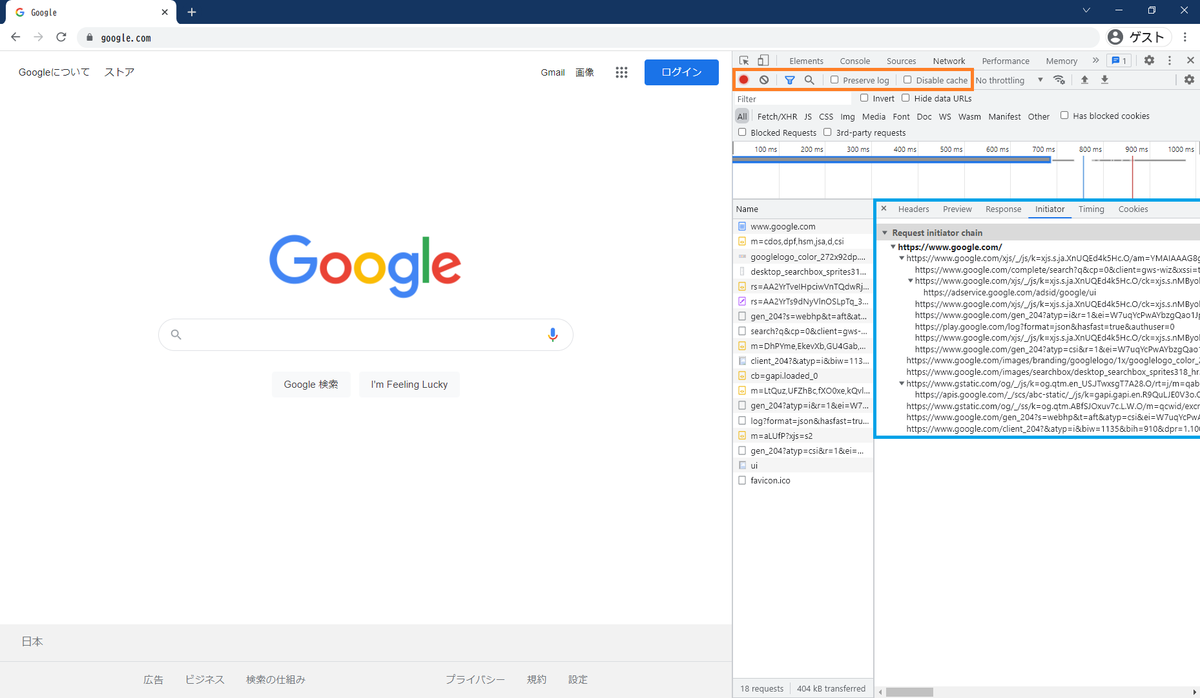The height and width of the screenshot is (698, 1200).
Task: Clear the network log
Action: coord(764,80)
